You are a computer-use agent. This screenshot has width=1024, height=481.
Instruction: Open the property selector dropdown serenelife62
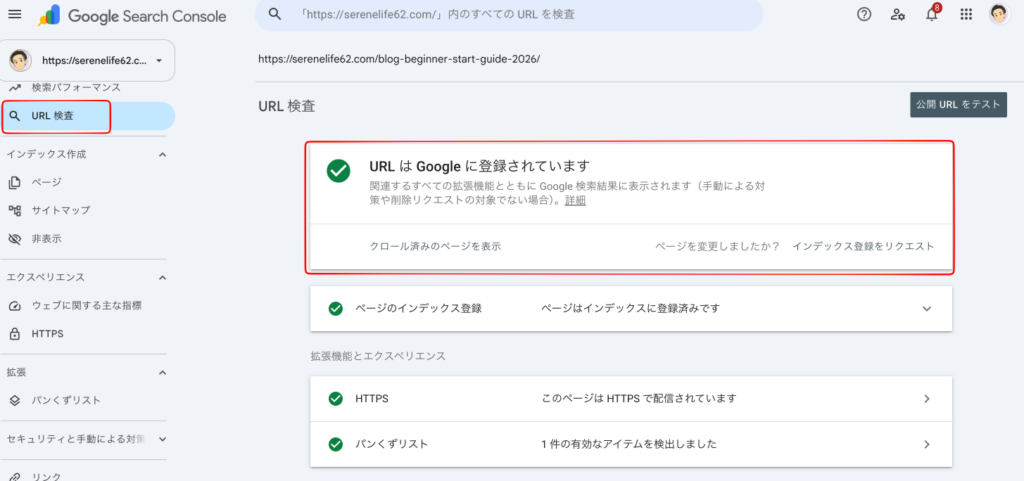88,61
